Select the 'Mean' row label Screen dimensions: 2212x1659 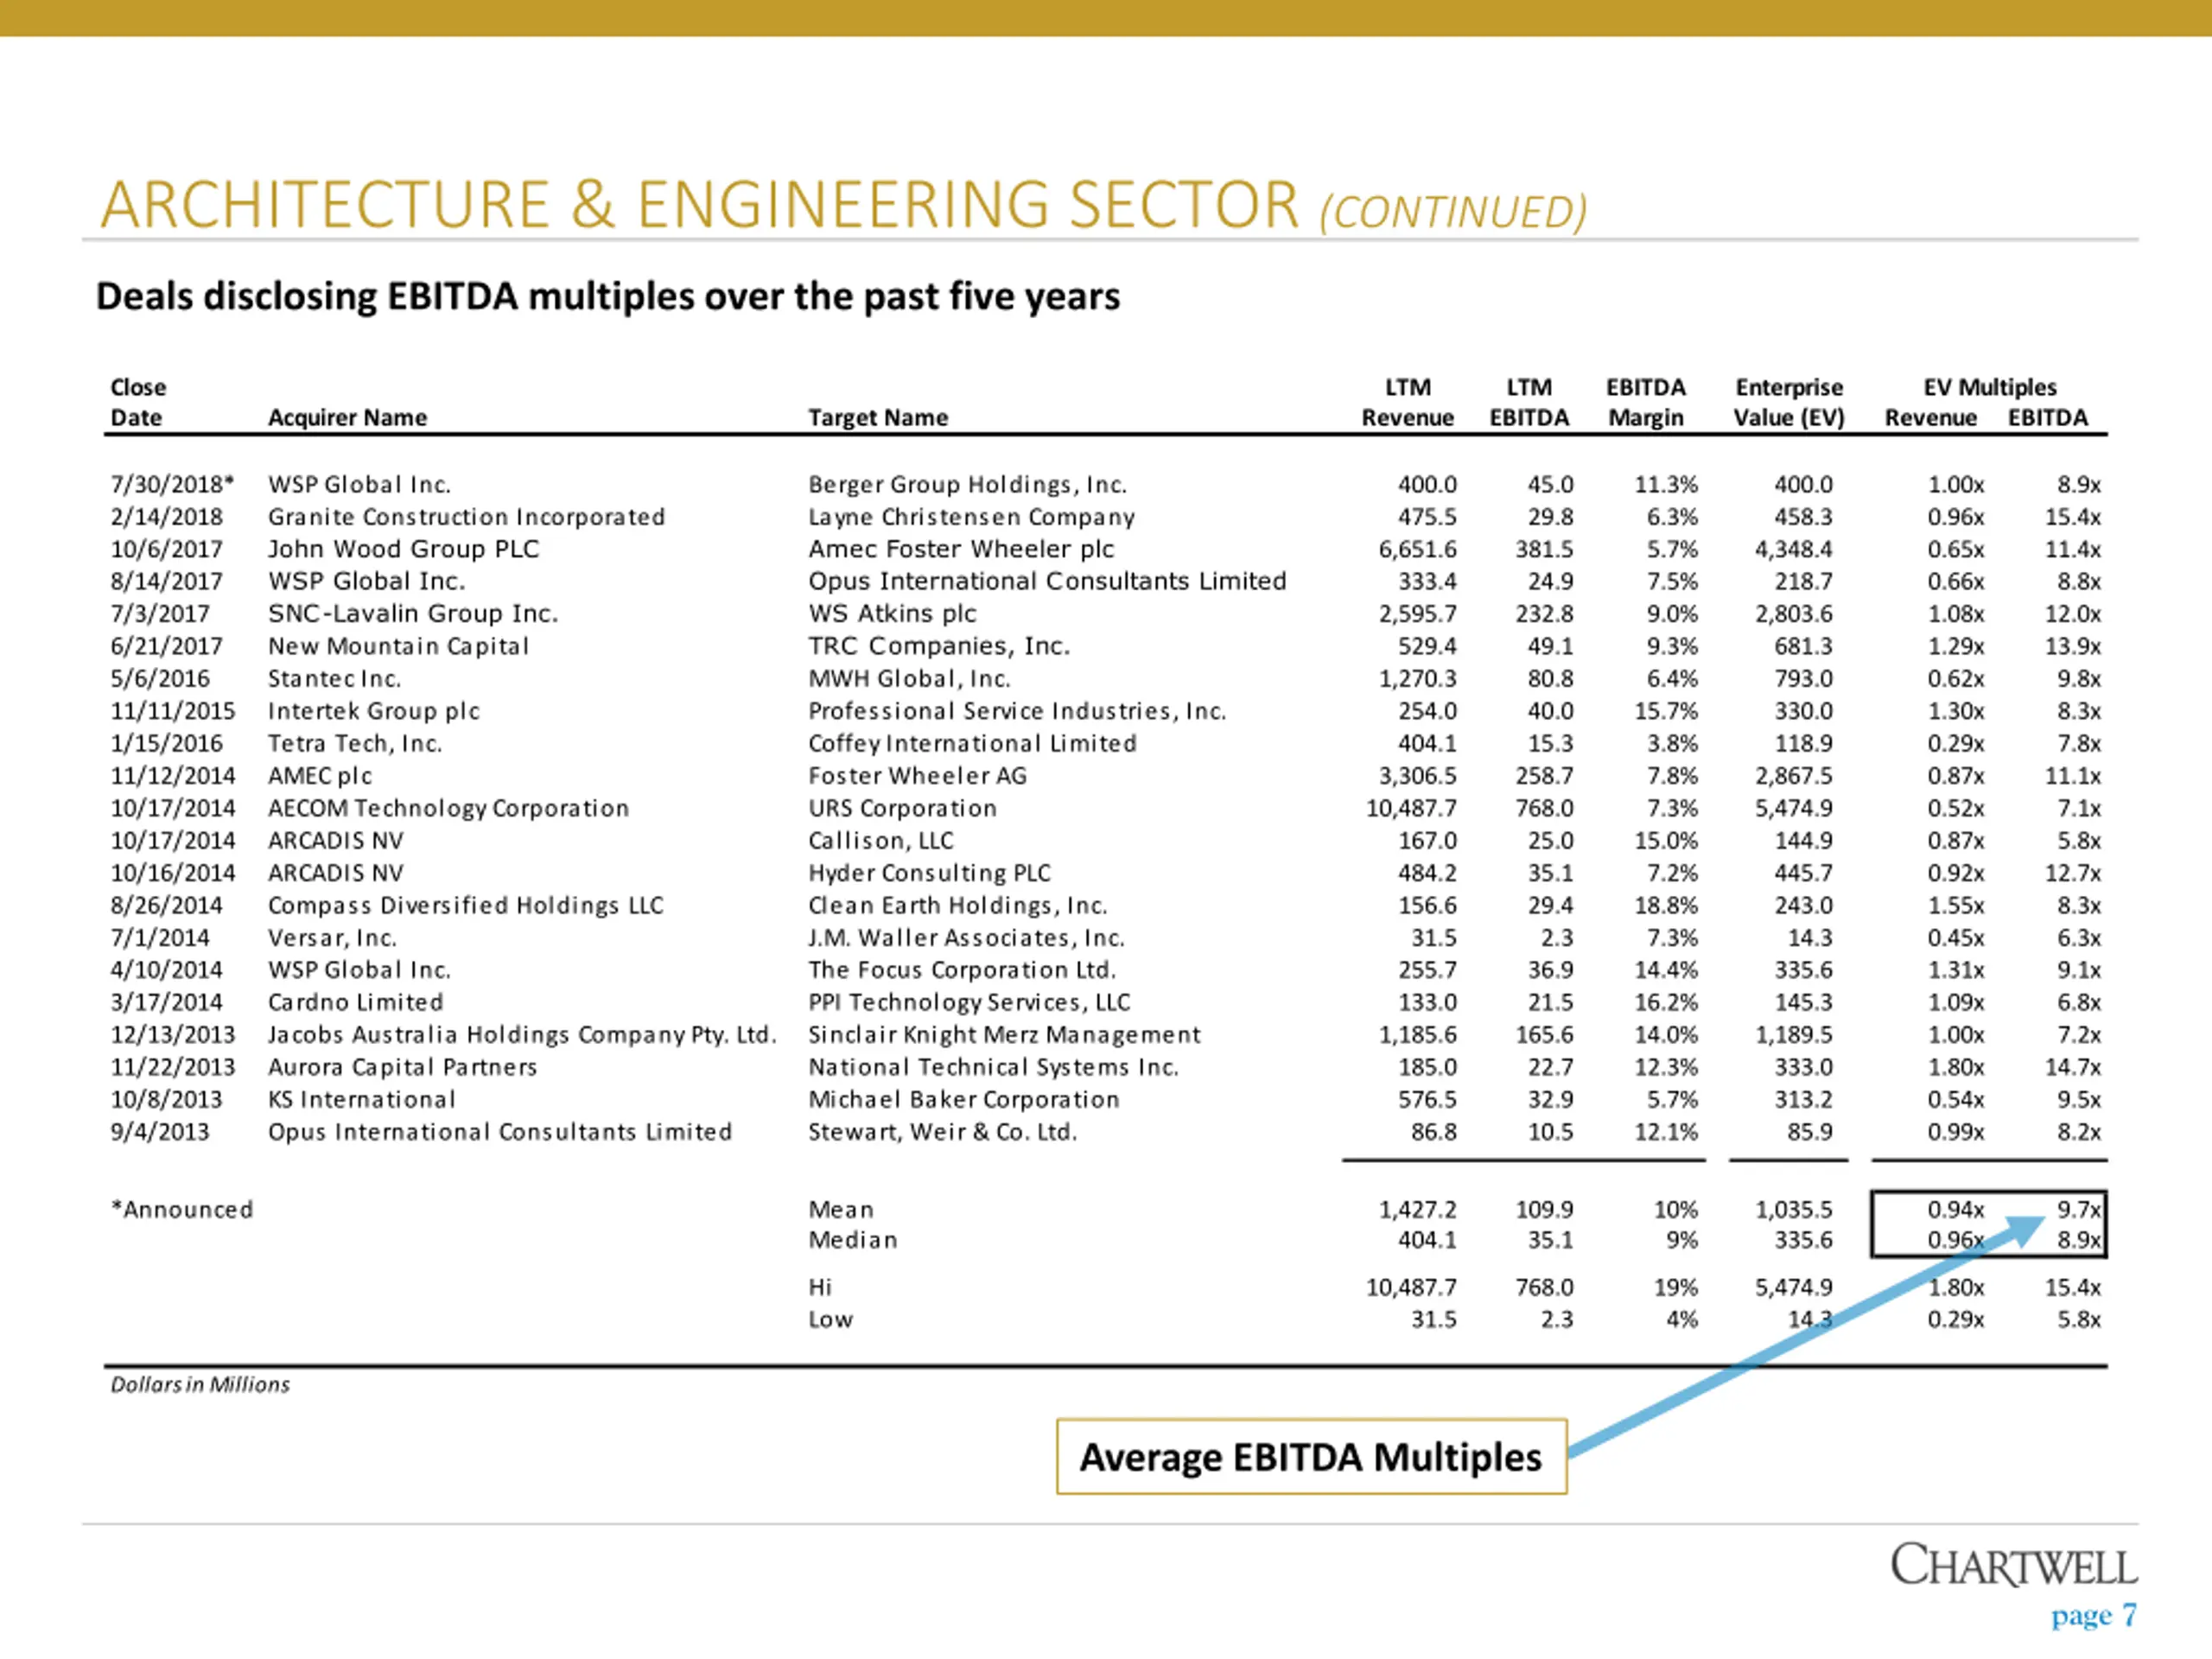click(841, 1210)
